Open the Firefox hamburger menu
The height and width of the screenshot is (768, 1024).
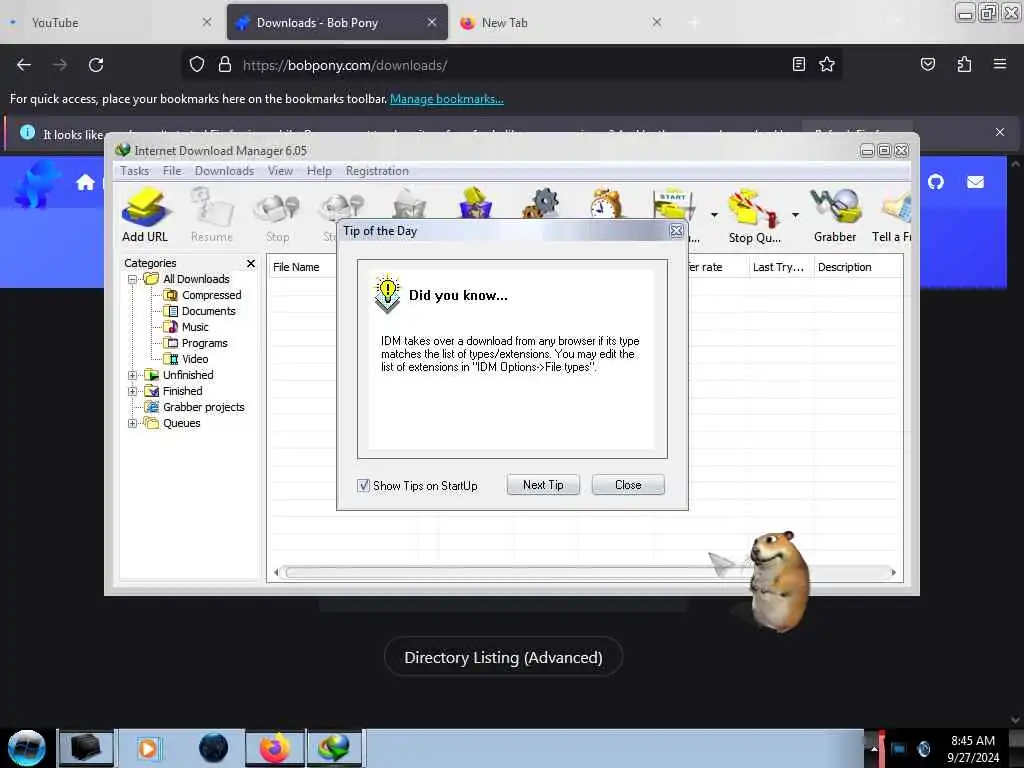point(1000,64)
